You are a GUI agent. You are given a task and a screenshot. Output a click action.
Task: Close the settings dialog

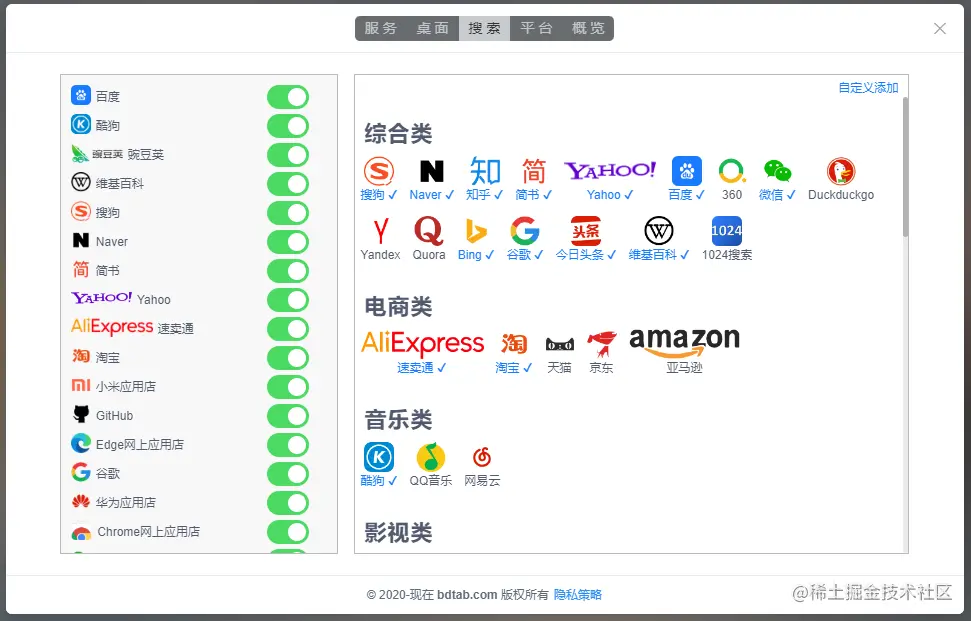pyautogui.click(x=940, y=28)
